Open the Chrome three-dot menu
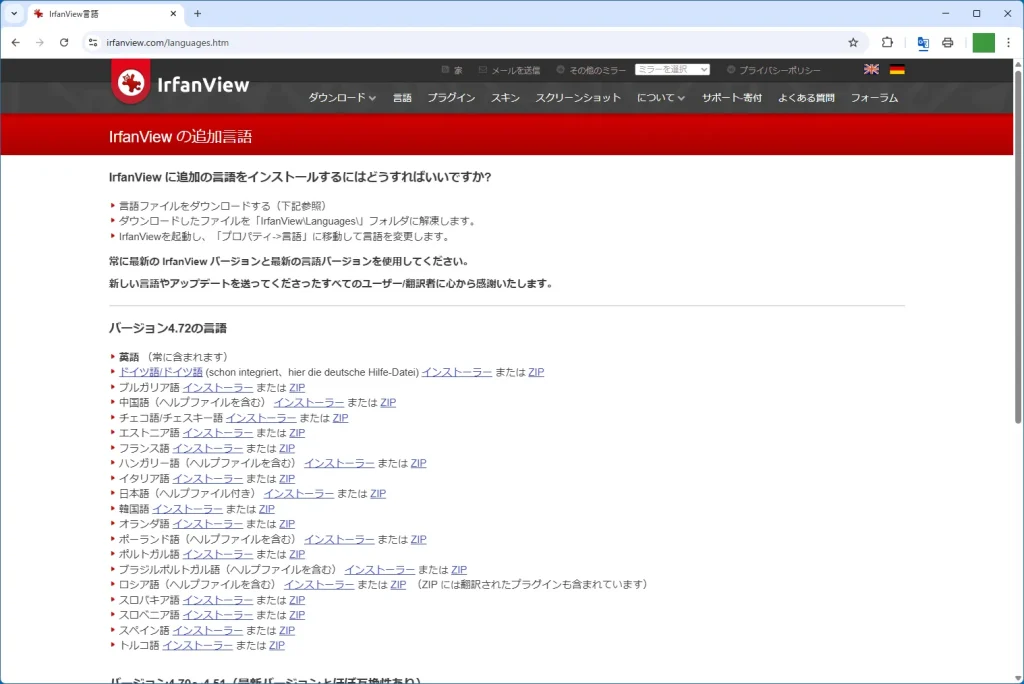 (x=1008, y=42)
